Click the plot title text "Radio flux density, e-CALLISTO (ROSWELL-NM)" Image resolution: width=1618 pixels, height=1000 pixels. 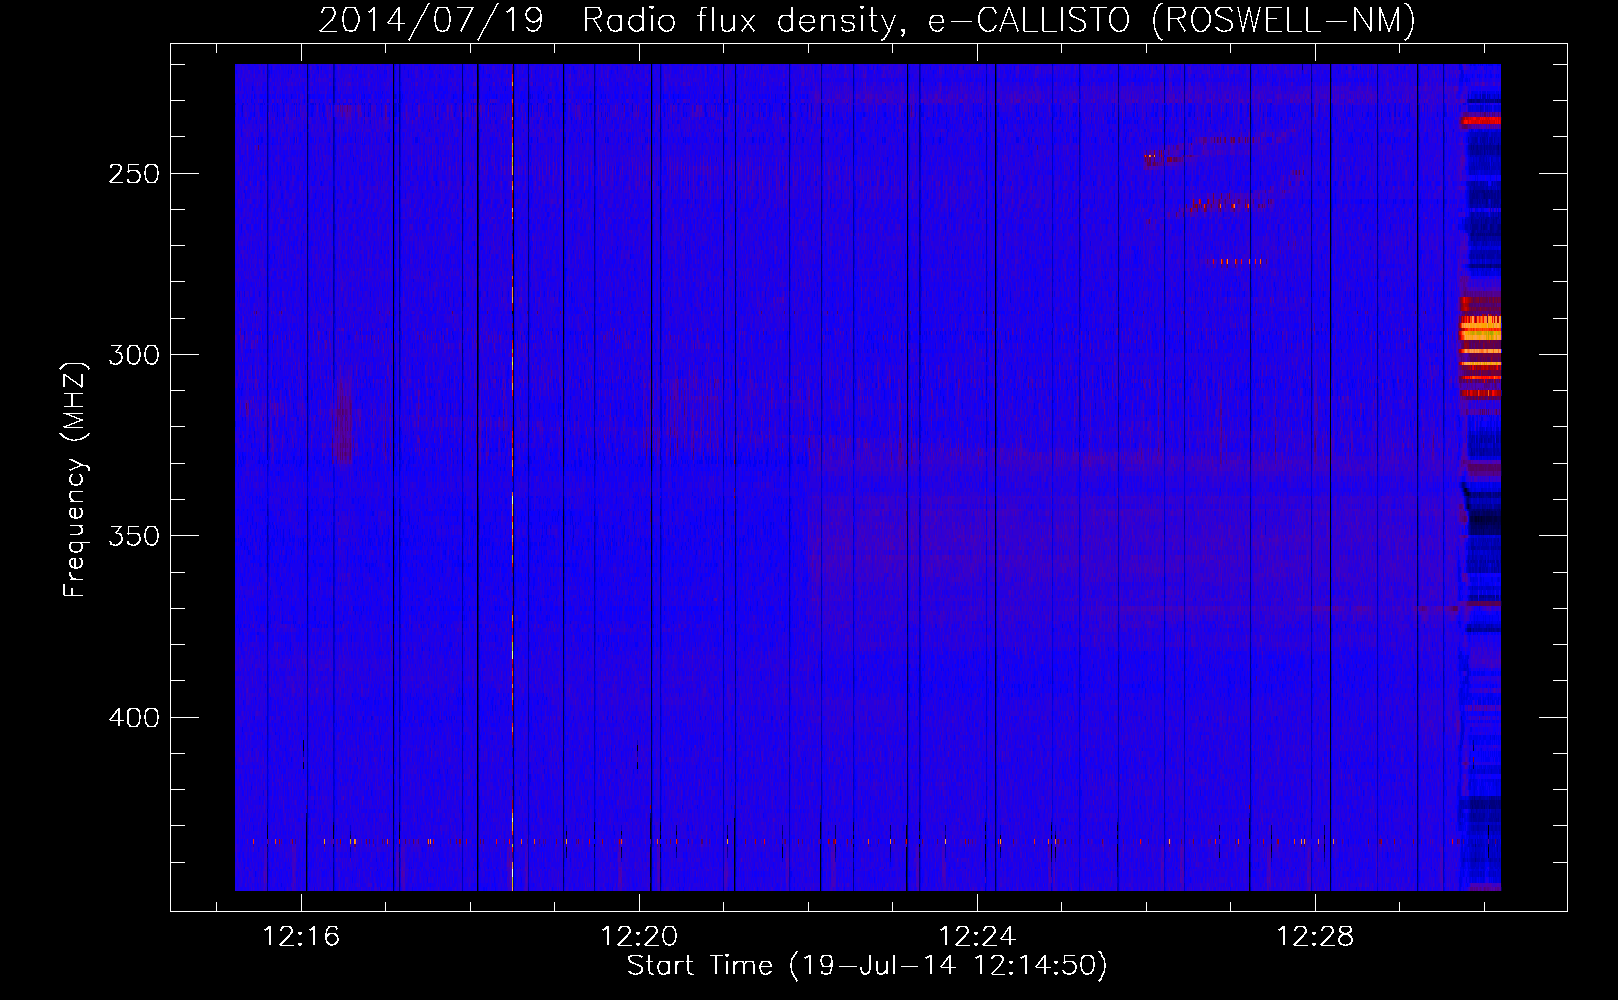(x=998, y=20)
